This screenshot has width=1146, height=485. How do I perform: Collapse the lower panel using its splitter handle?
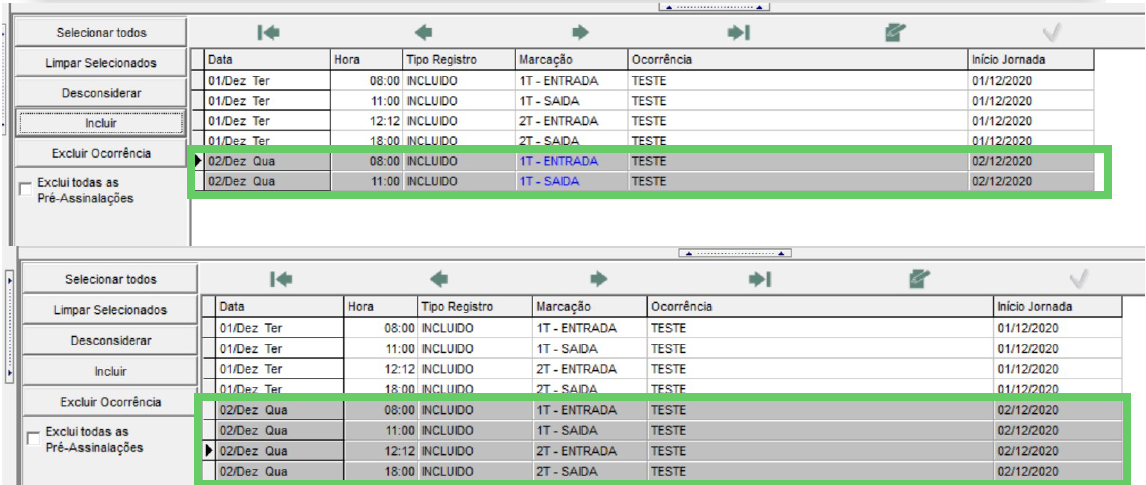[x=735, y=253]
